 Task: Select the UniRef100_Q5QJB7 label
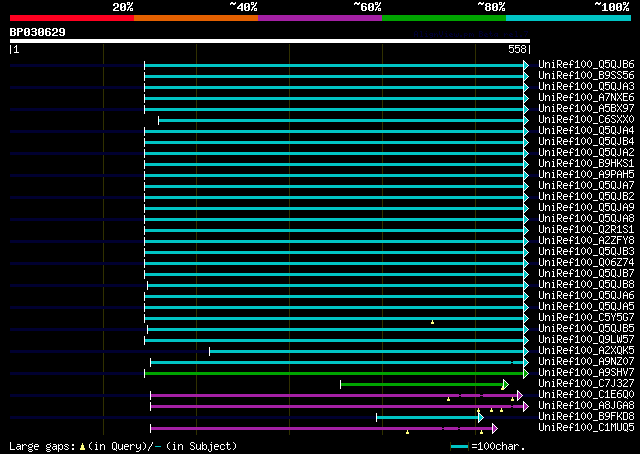coord(586,274)
